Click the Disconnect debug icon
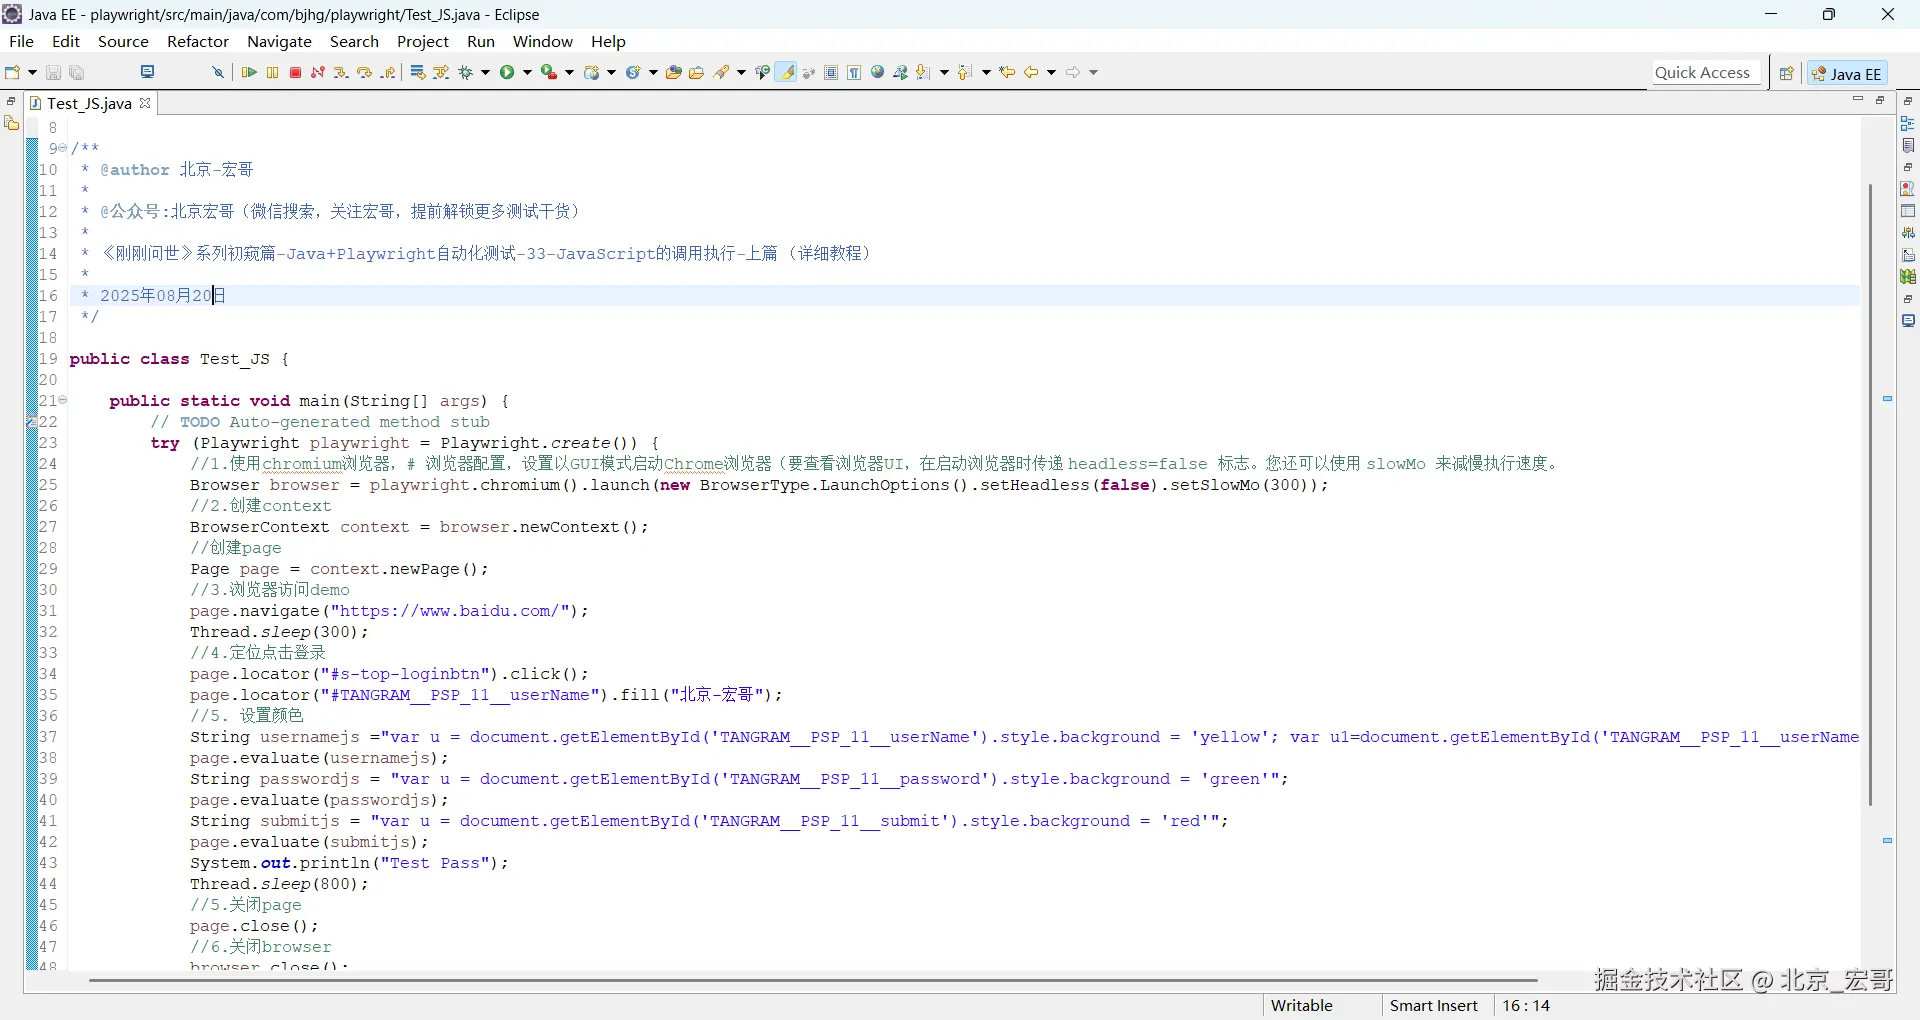 click(318, 72)
